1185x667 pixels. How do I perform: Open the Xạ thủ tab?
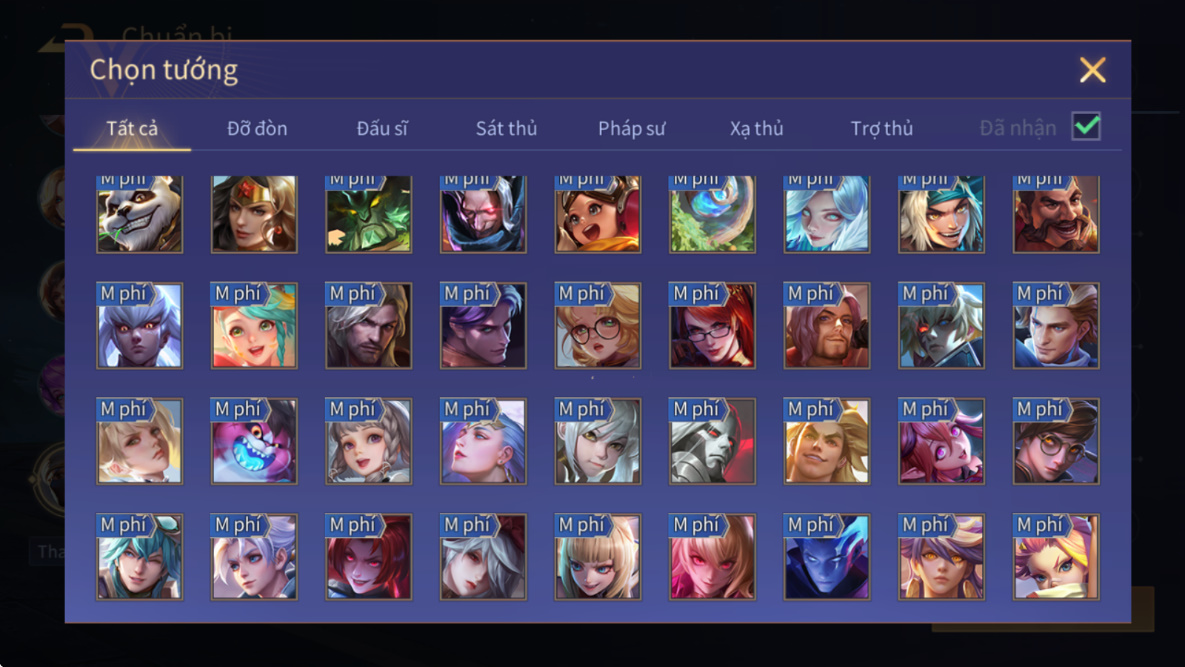pos(756,128)
